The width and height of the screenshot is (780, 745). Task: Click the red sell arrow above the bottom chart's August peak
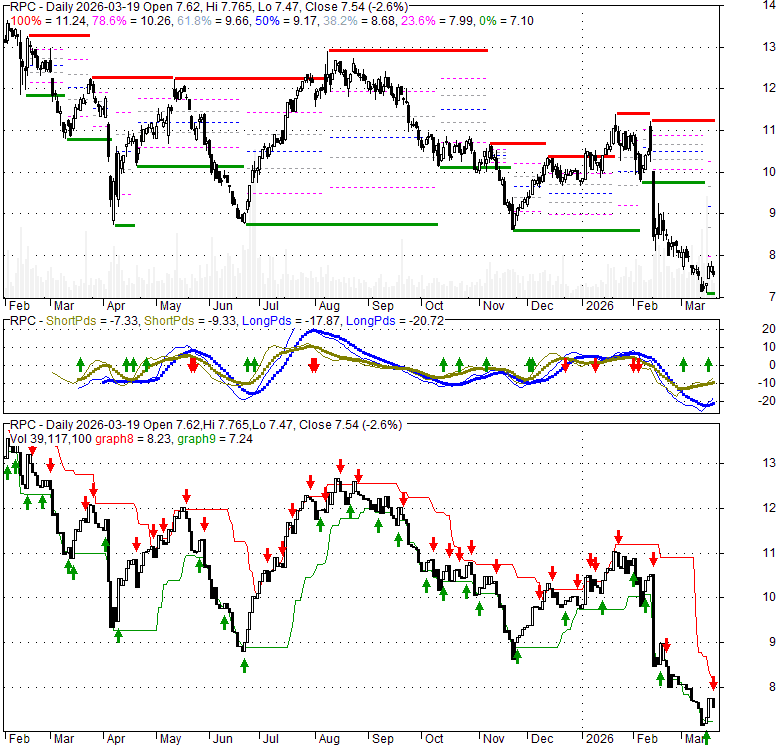[x=340, y=466]
